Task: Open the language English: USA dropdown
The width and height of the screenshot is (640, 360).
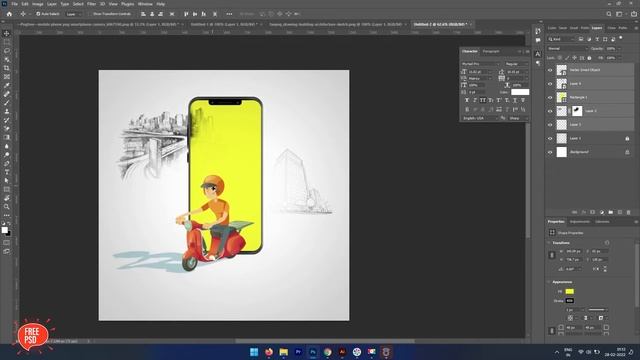Action: [x=480, y=118]
